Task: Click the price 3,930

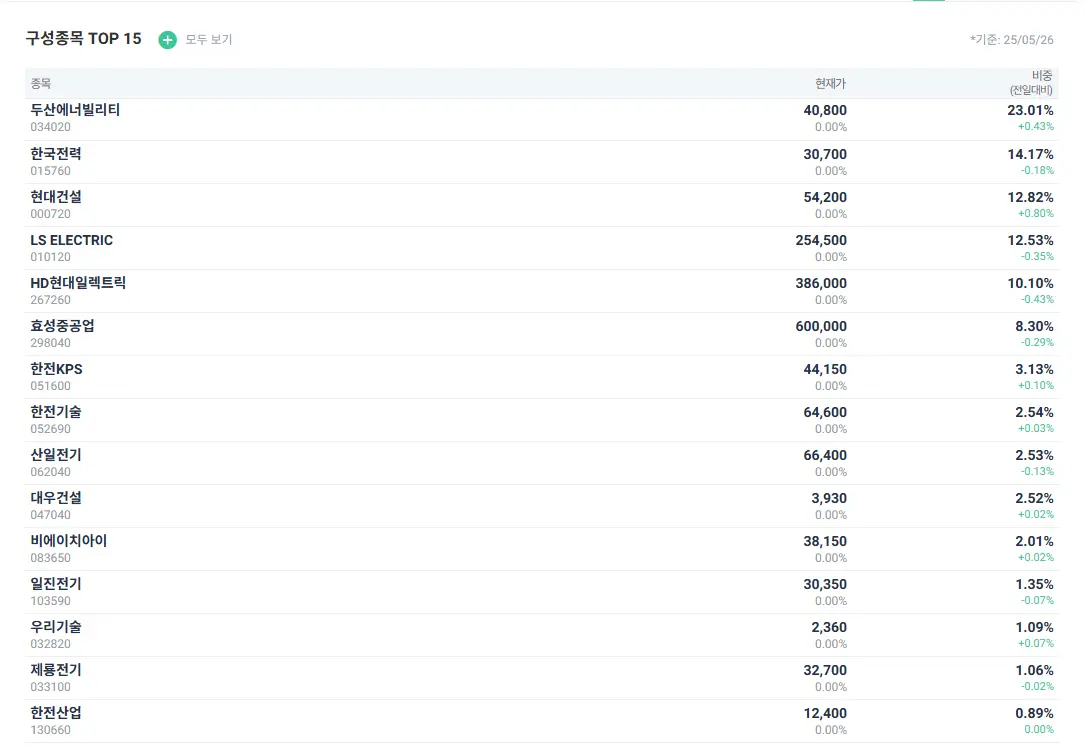Action: point(829,498)
